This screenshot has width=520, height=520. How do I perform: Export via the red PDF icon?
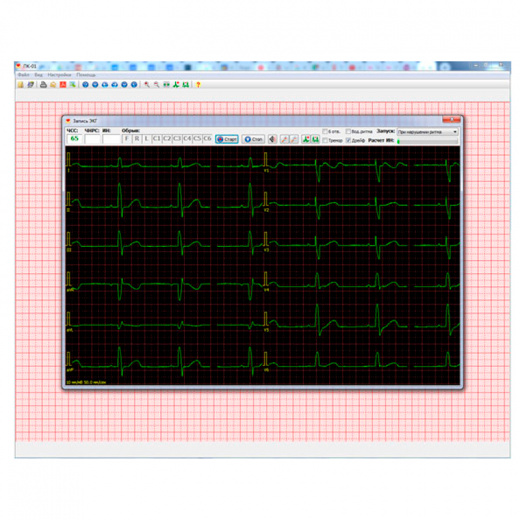[x=63, y=85]
